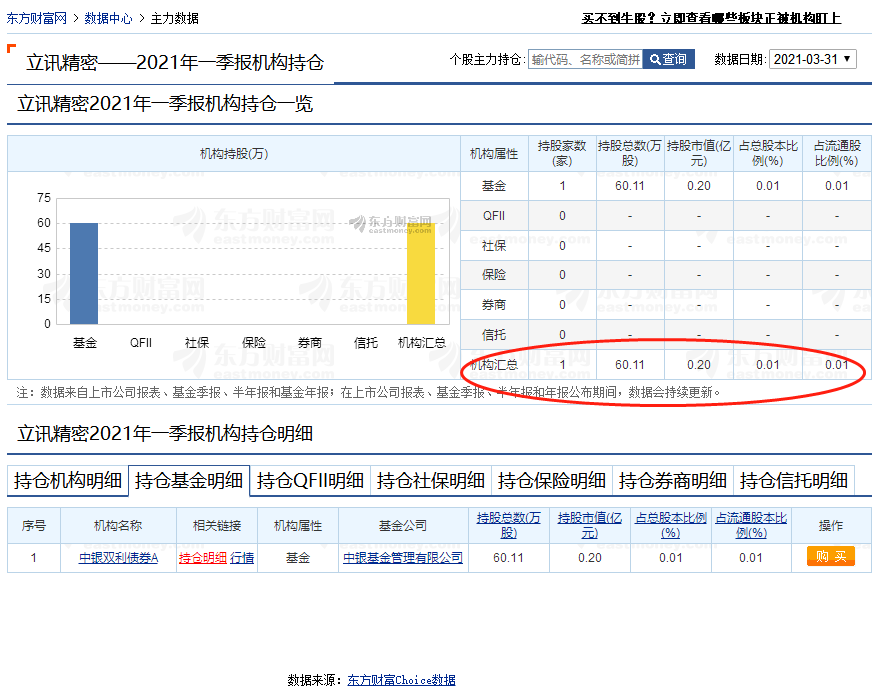The image size is (877, 689).
Task: Click the 序号 column header
Action: click(34, 525)
